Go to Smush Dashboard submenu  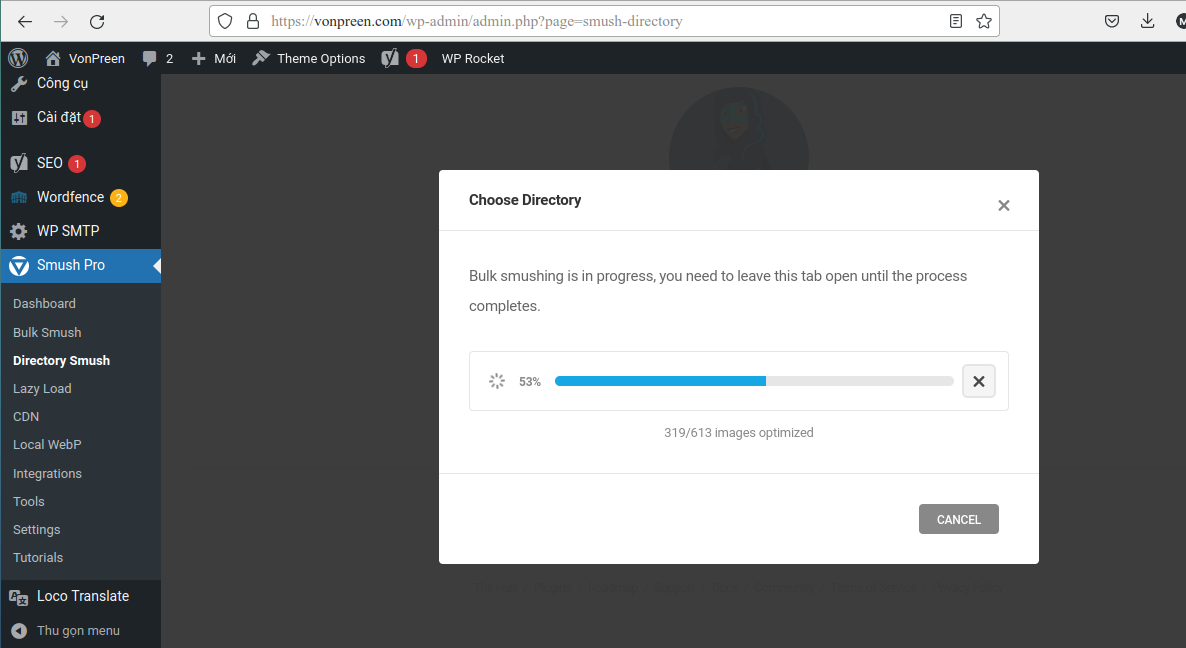pyautogui.click(x=44, y=303)
